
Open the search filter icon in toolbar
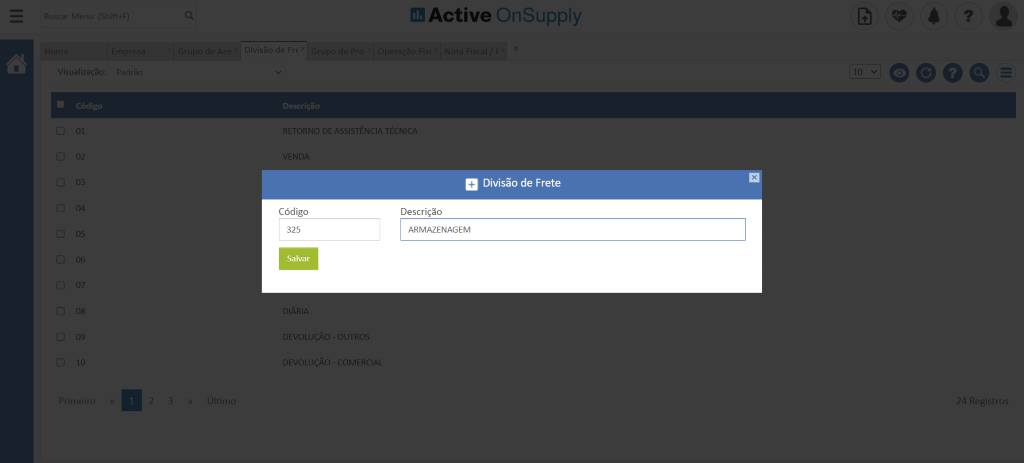pos(979,72)
